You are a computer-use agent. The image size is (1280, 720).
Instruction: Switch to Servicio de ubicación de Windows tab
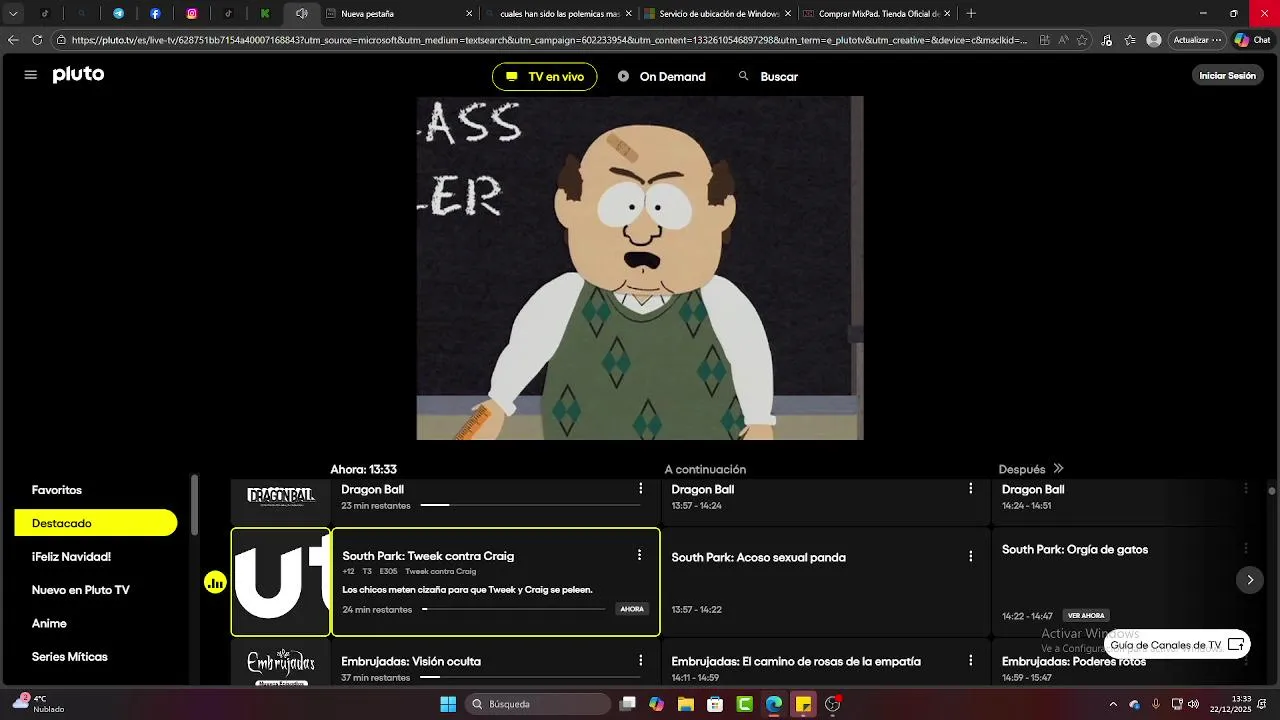719,14
